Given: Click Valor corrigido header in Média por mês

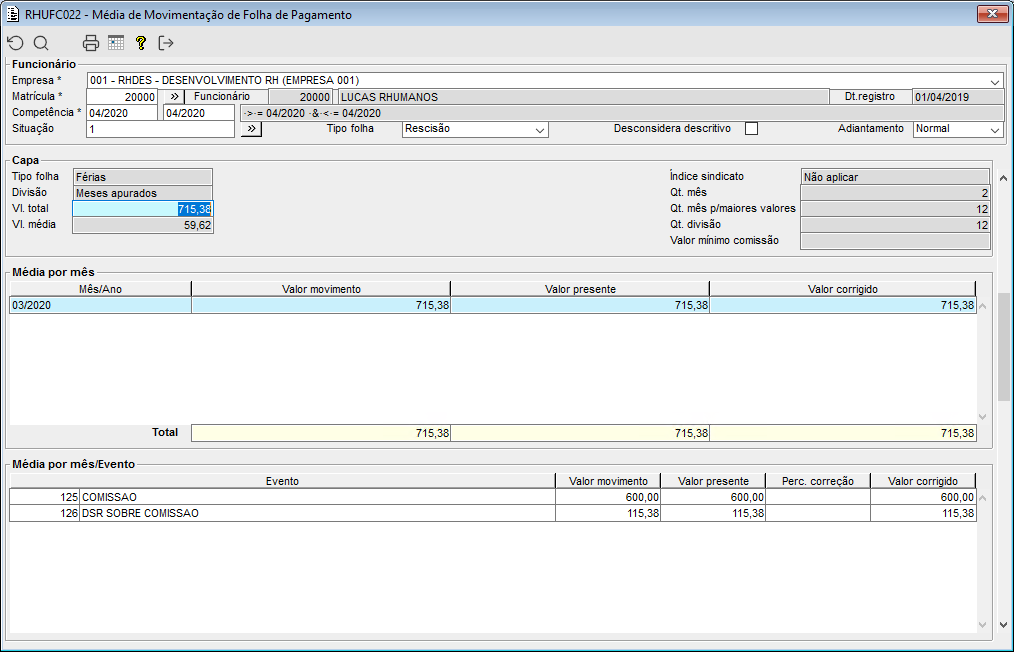Looking at the screenshot, I should pos(843,289).
